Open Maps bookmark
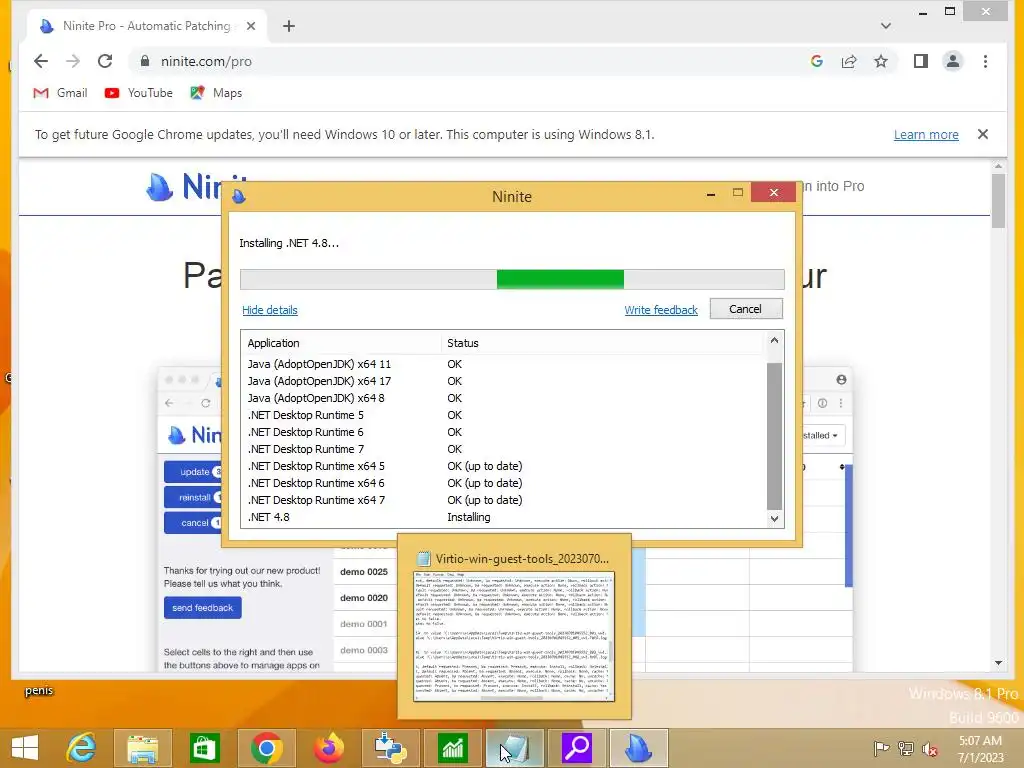Screen dimensions: 1024x768 [x=216, y=93]
